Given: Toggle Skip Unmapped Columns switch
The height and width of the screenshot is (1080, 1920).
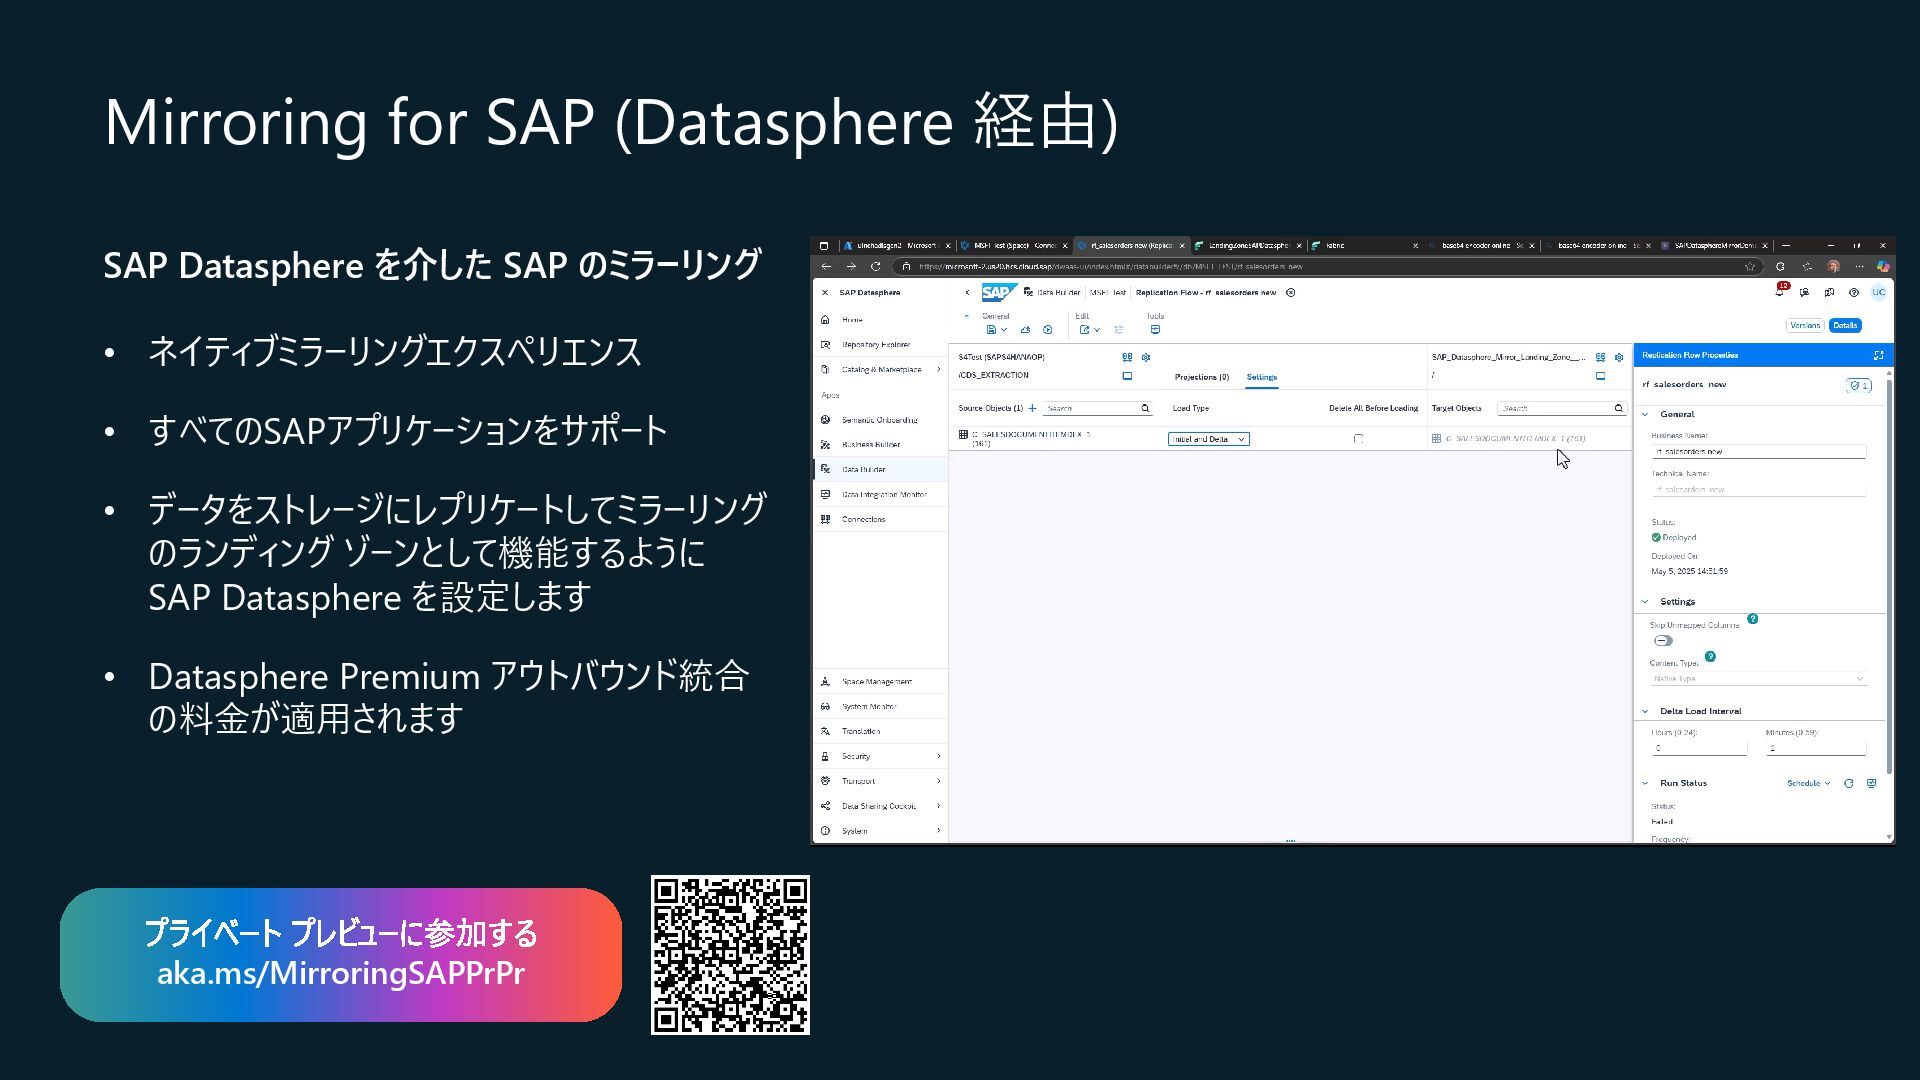Looking at the screenshot, I should (x=1663, y=641).
